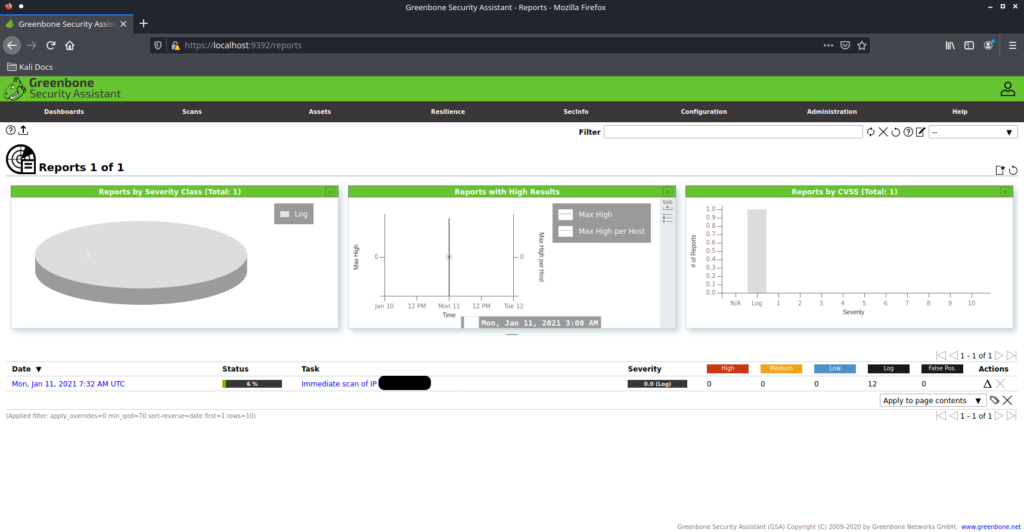This screenshot has height=532, width=1024.
Task: Reset filter to default with the circular arrow
Action: coord(895,132)
